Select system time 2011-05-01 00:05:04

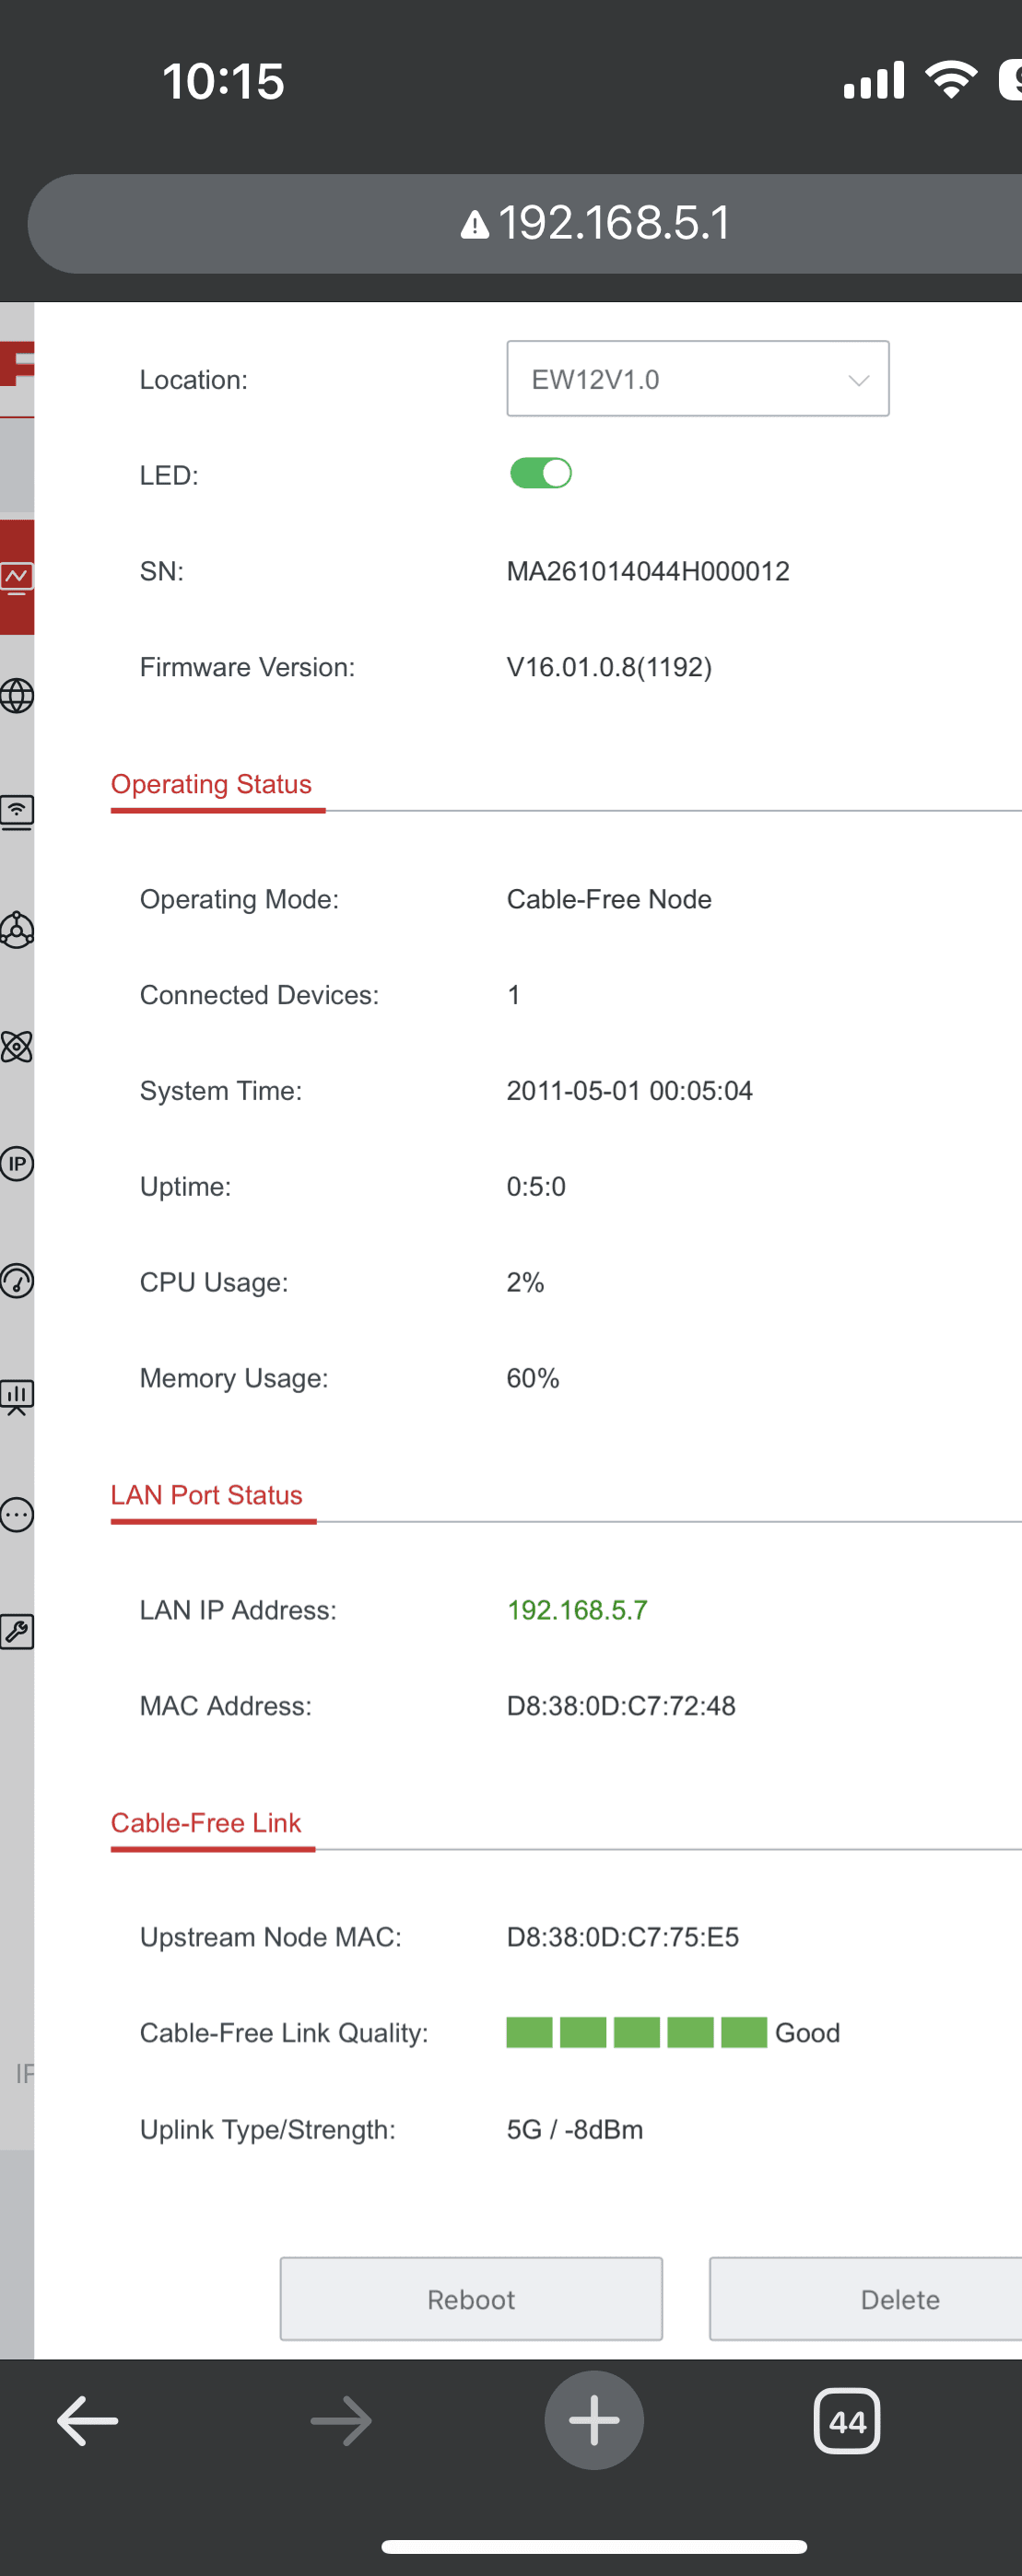click(629, 1091)
